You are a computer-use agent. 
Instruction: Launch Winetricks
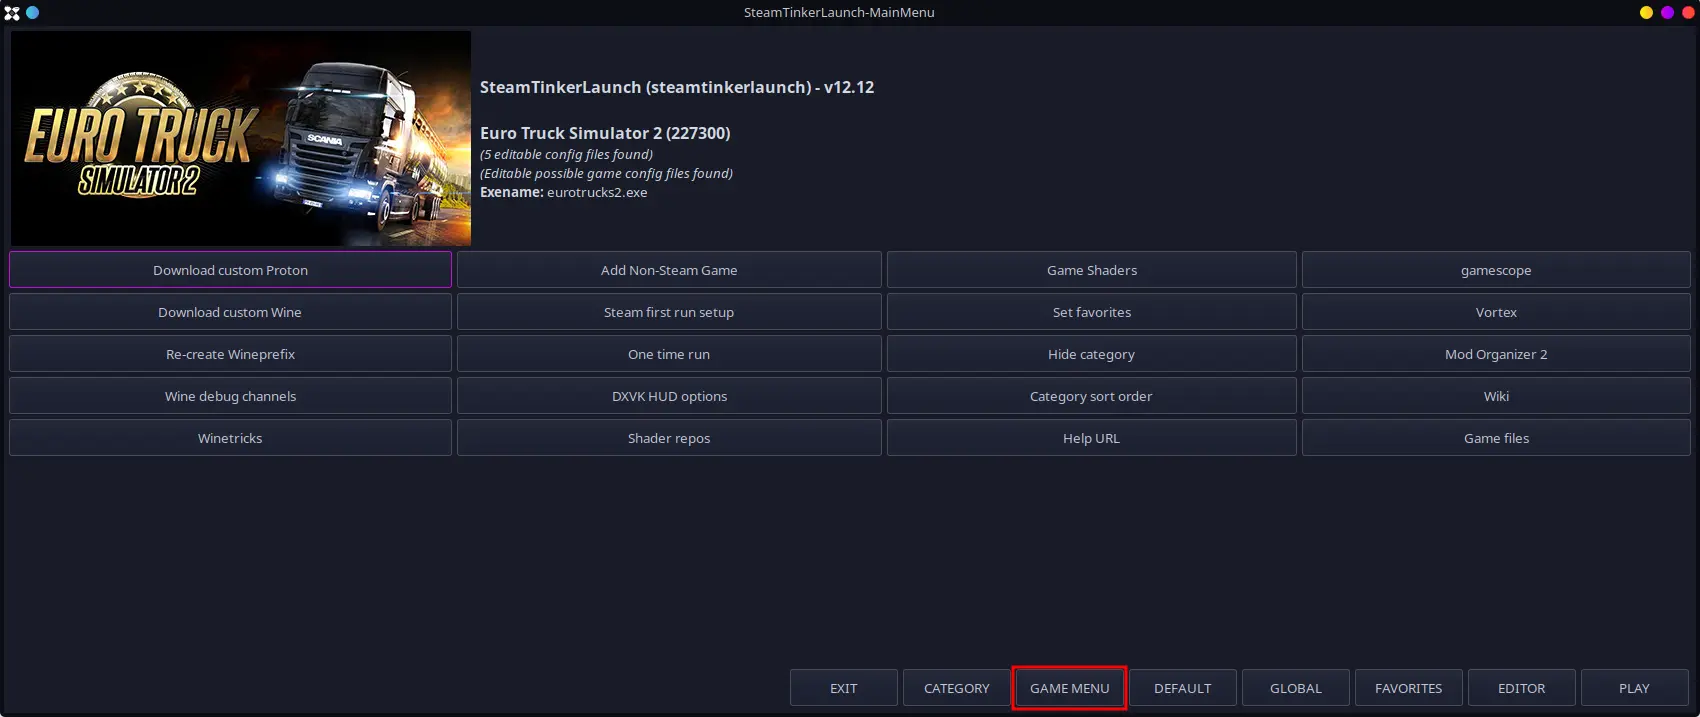(x=230, y=438)
